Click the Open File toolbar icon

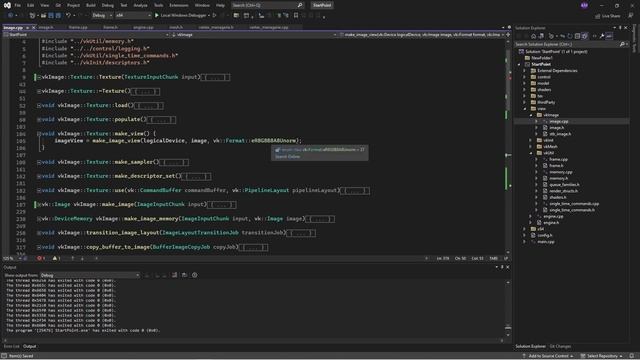(43, 16)
